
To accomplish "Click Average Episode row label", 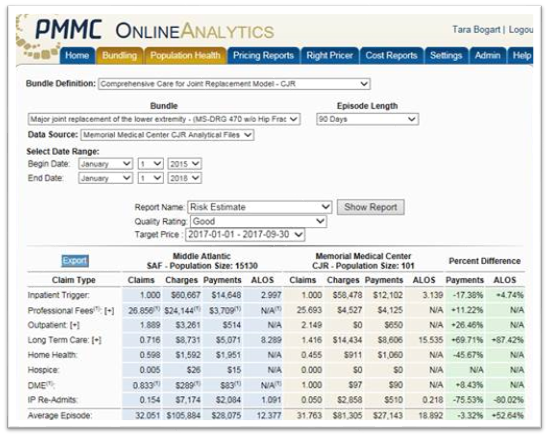I will (x=60, y=416).
